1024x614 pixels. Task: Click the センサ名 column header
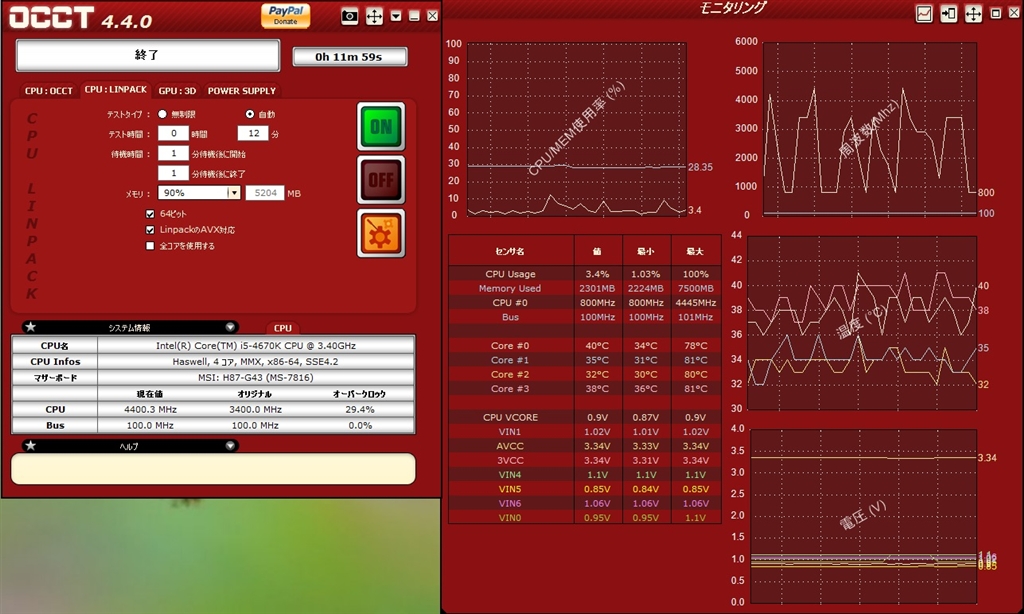pyautogui.click(x=510, y=251)
